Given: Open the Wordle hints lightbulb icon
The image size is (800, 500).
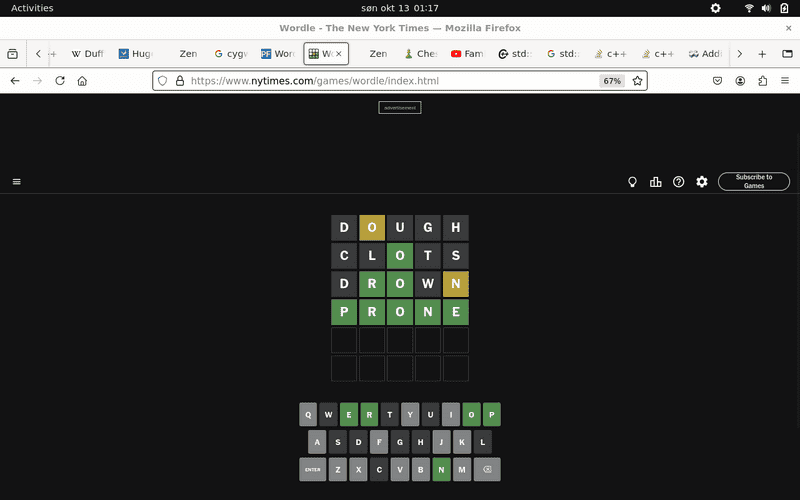Looking at the screenshot, I should coord(632,182).
